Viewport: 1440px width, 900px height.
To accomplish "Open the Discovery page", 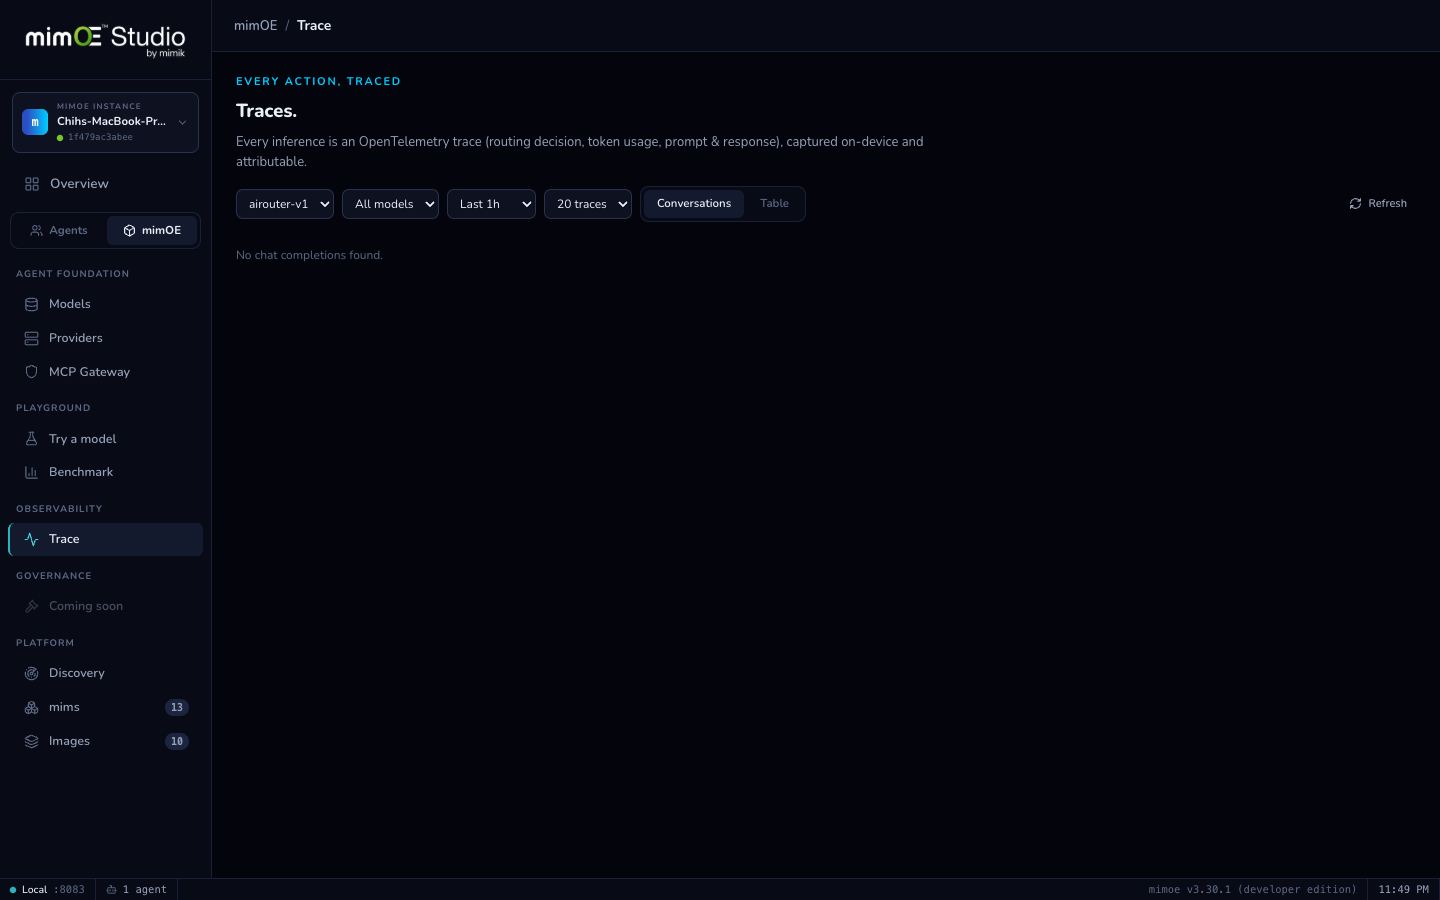I will [105, 673].
